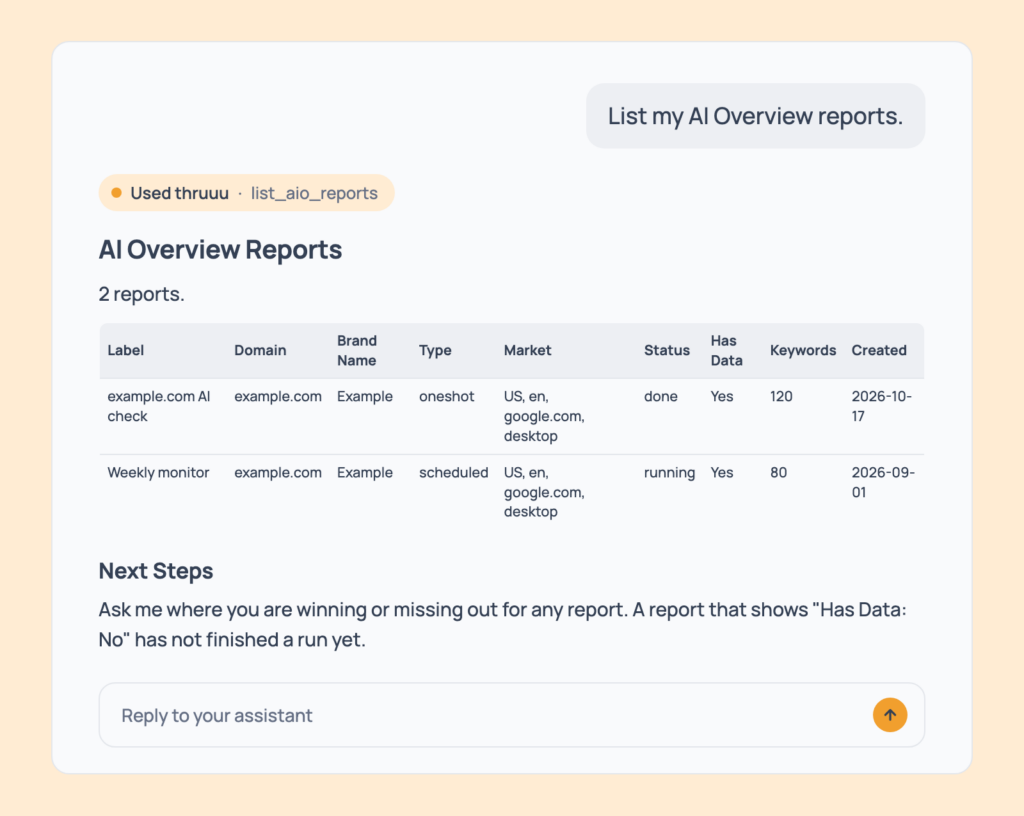The height and width of the screenshot is (816, 1024).
Task: Select the 'List my AI Overview reports.' message bubble
Action: point(755,116)
